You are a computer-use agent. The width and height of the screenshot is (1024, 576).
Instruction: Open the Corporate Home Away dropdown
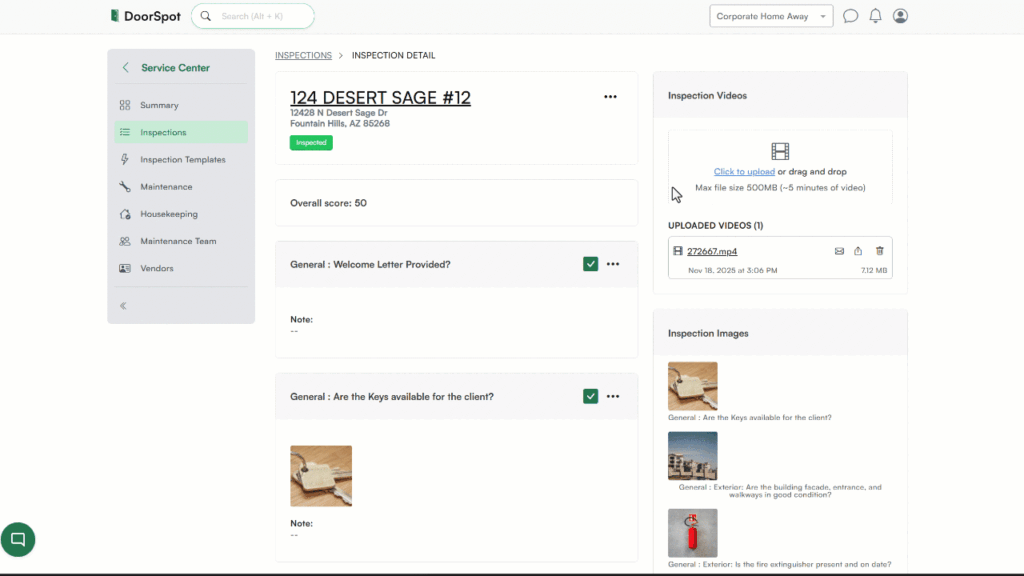pyautogui.click(x=771, y=16)
